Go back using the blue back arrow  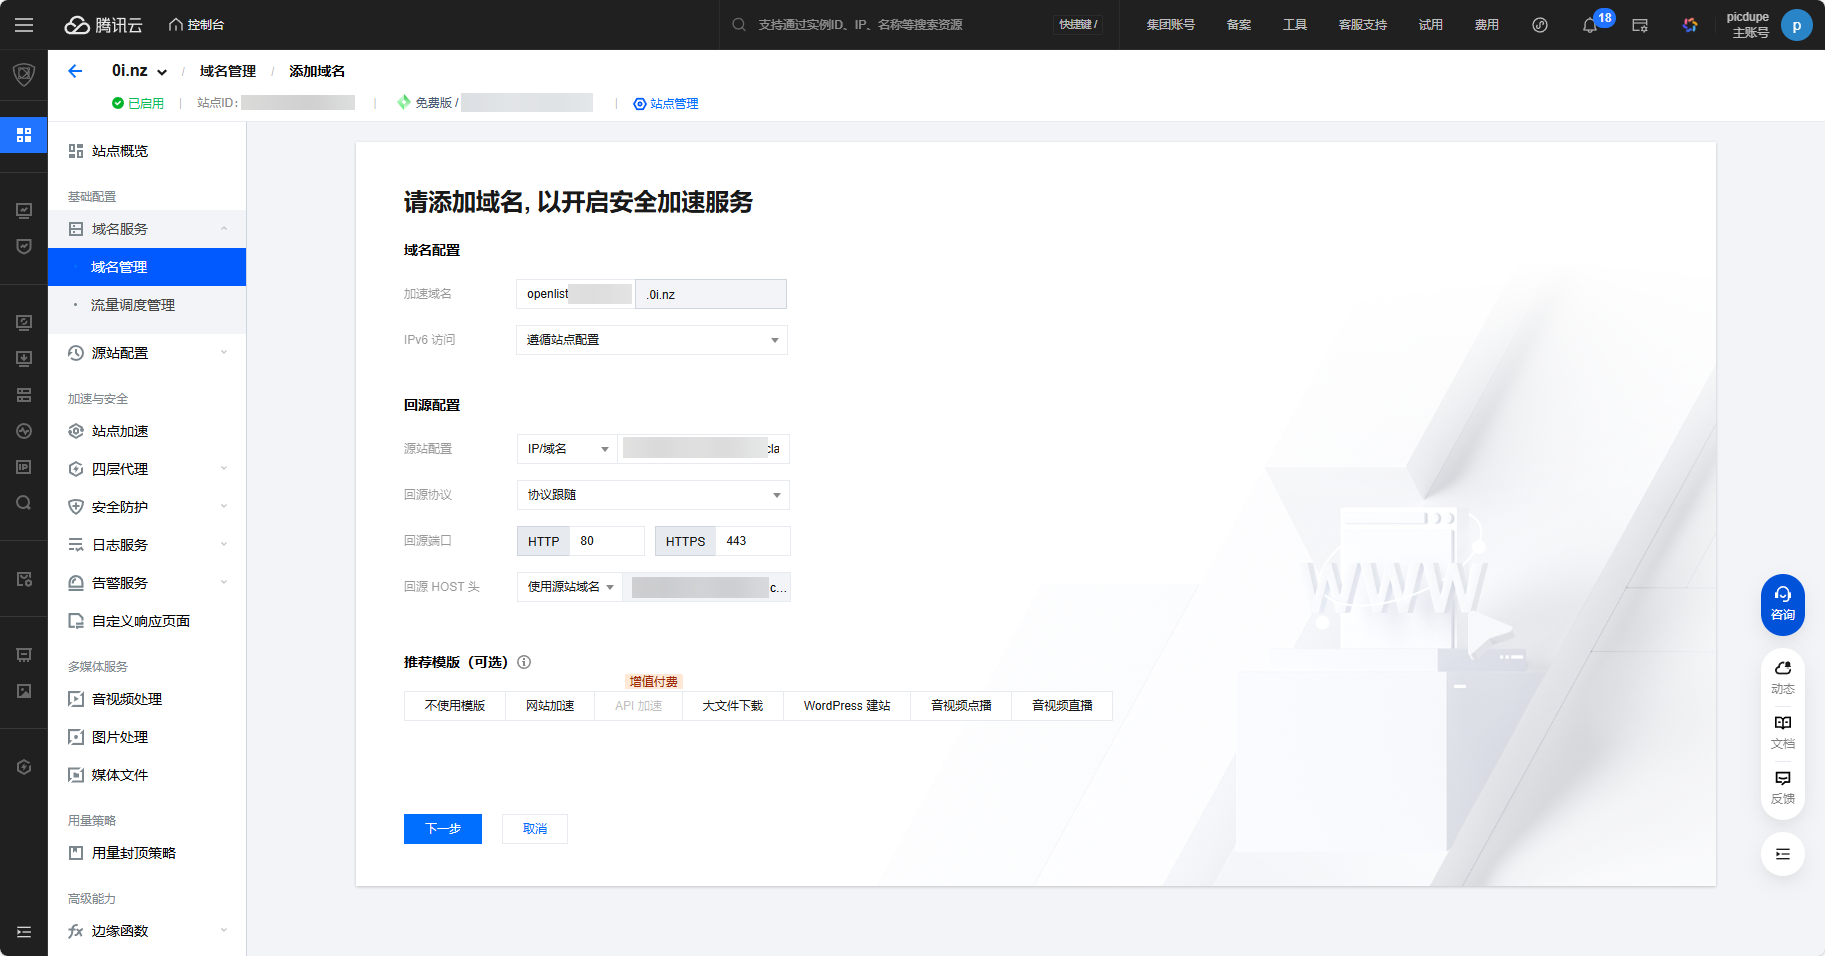pyautogui.click(x=75, y=71)
